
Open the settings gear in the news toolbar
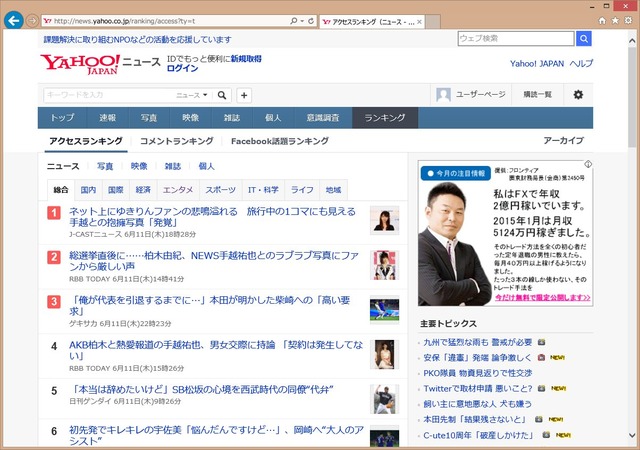tap(578, 95)
